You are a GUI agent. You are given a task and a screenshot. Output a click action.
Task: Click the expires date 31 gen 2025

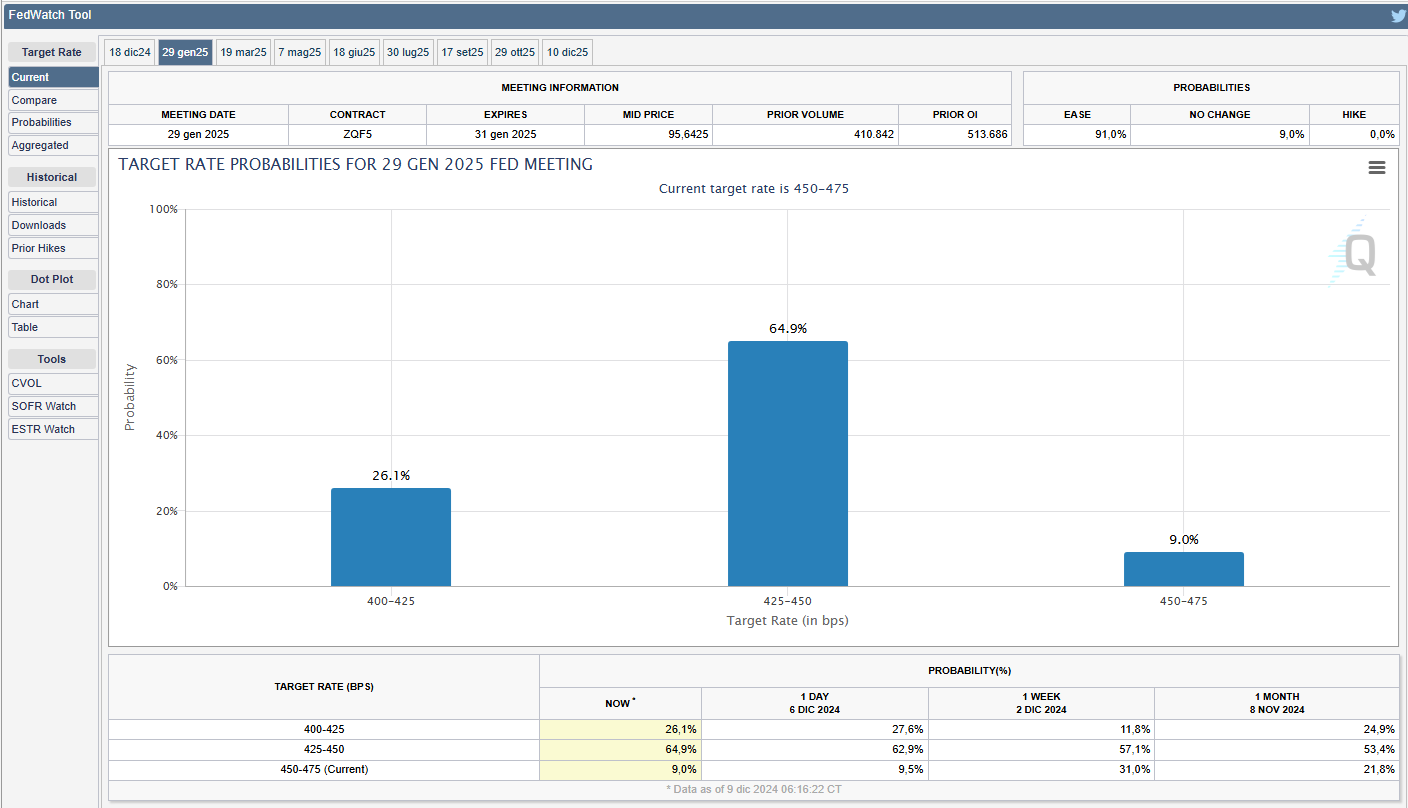[x=505, y=134]
